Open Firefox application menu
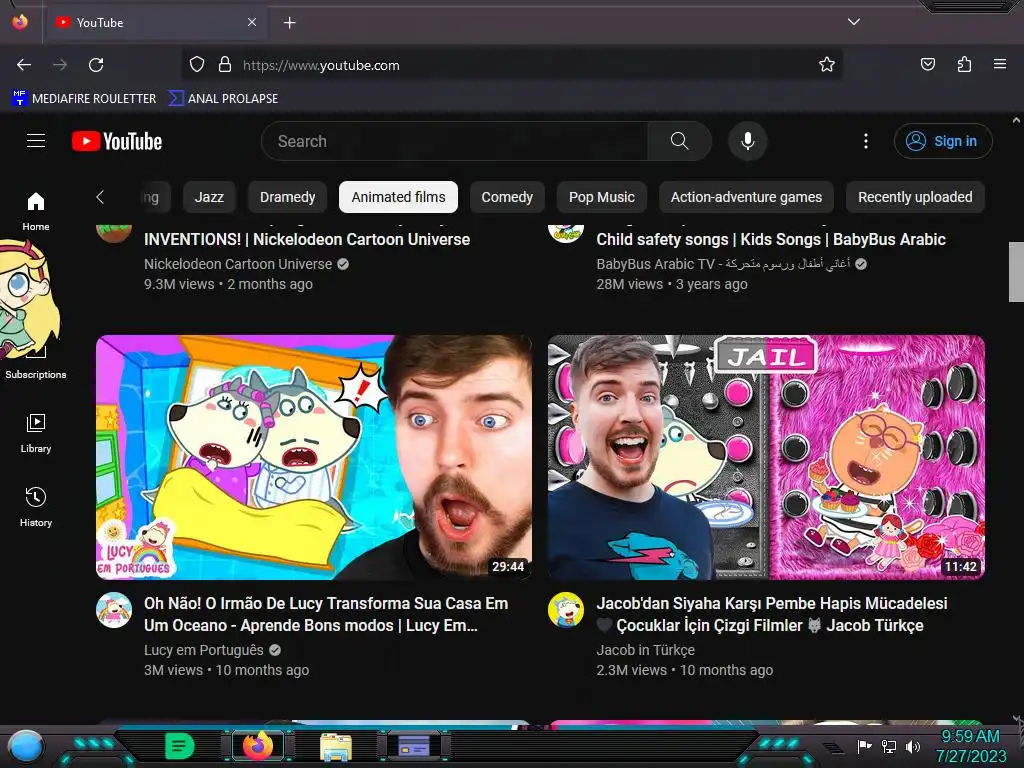Image resolution: width=1024 pixels, height=768 pixels. click(1000, 64)
